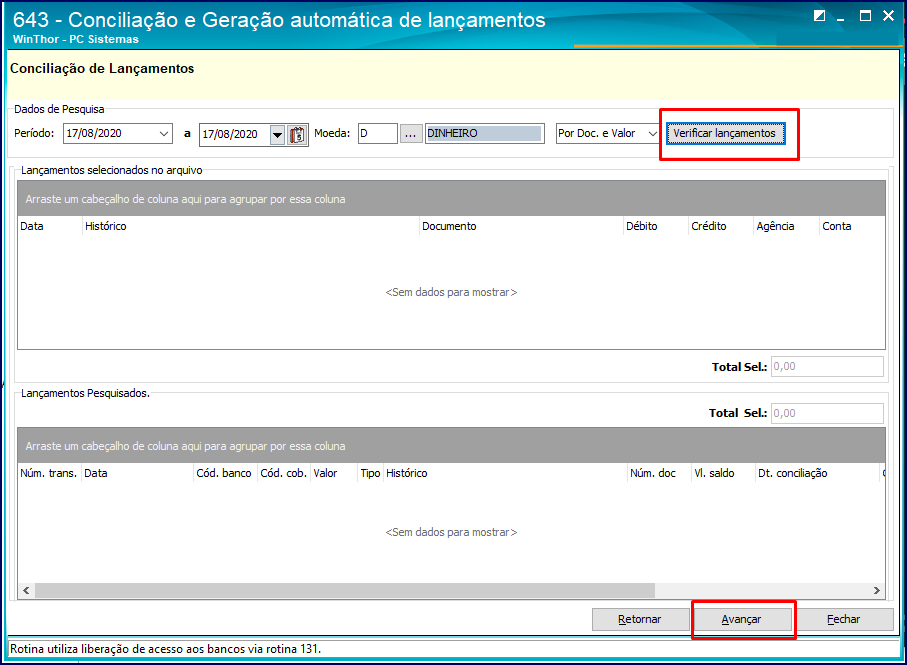Image resolution: width=907 pixels, height=665 pixels.
Task: Maximize the 643 routine window
Action: click(865, 16)
